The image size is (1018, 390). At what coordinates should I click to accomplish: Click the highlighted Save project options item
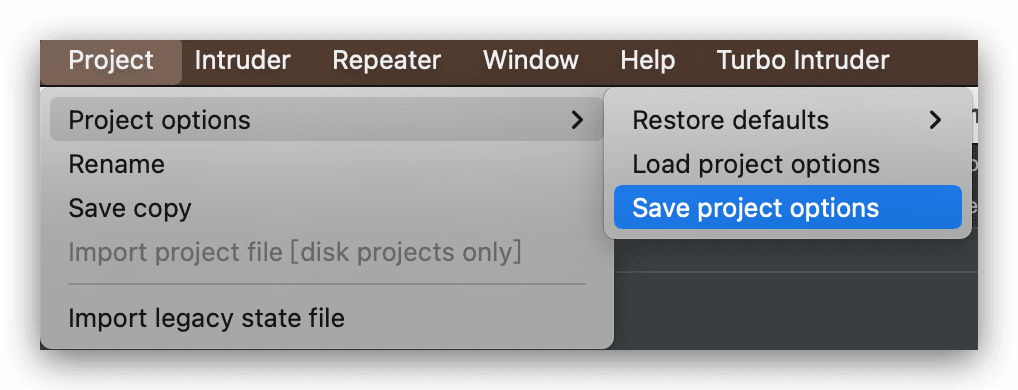click(788, 208)
